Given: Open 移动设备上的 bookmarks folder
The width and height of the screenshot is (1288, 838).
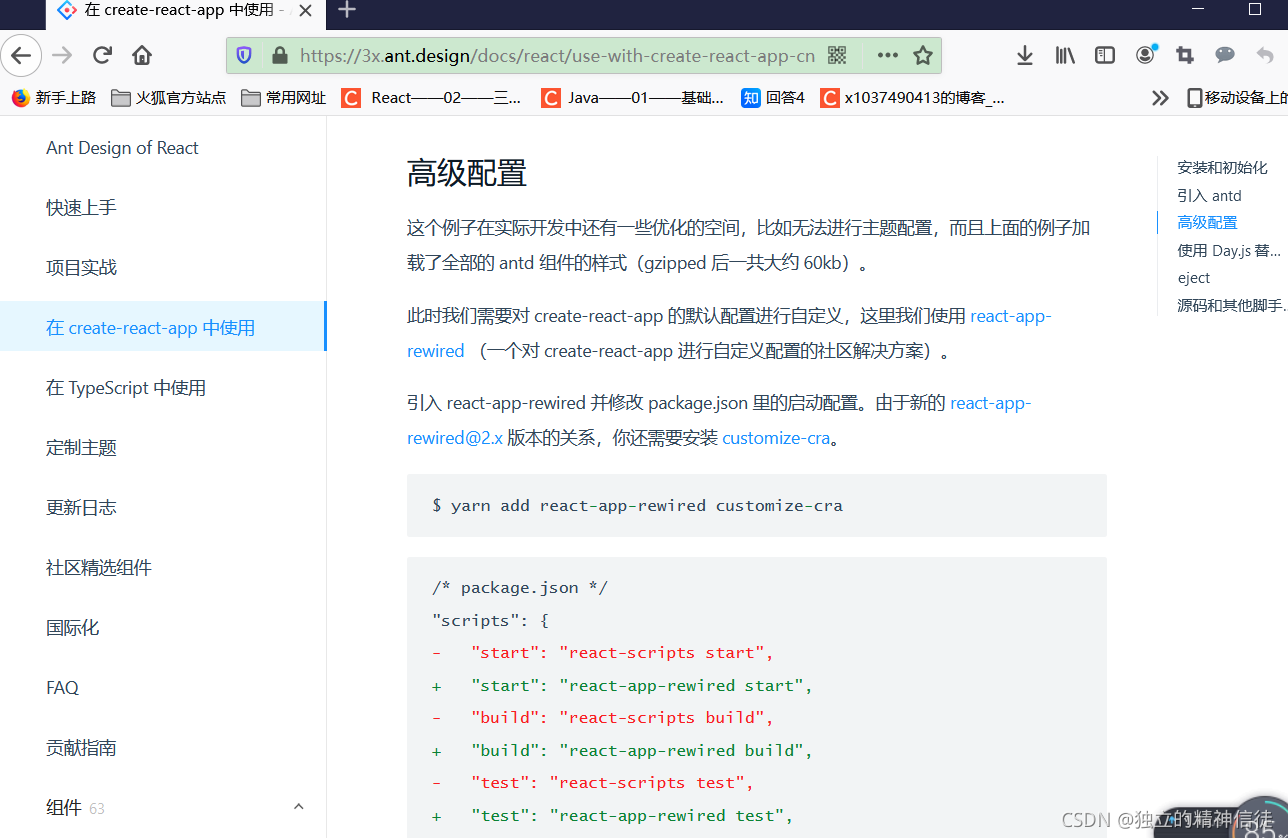Looking at the screenshot, I should pyautogui.click(x=1237, y=97).
